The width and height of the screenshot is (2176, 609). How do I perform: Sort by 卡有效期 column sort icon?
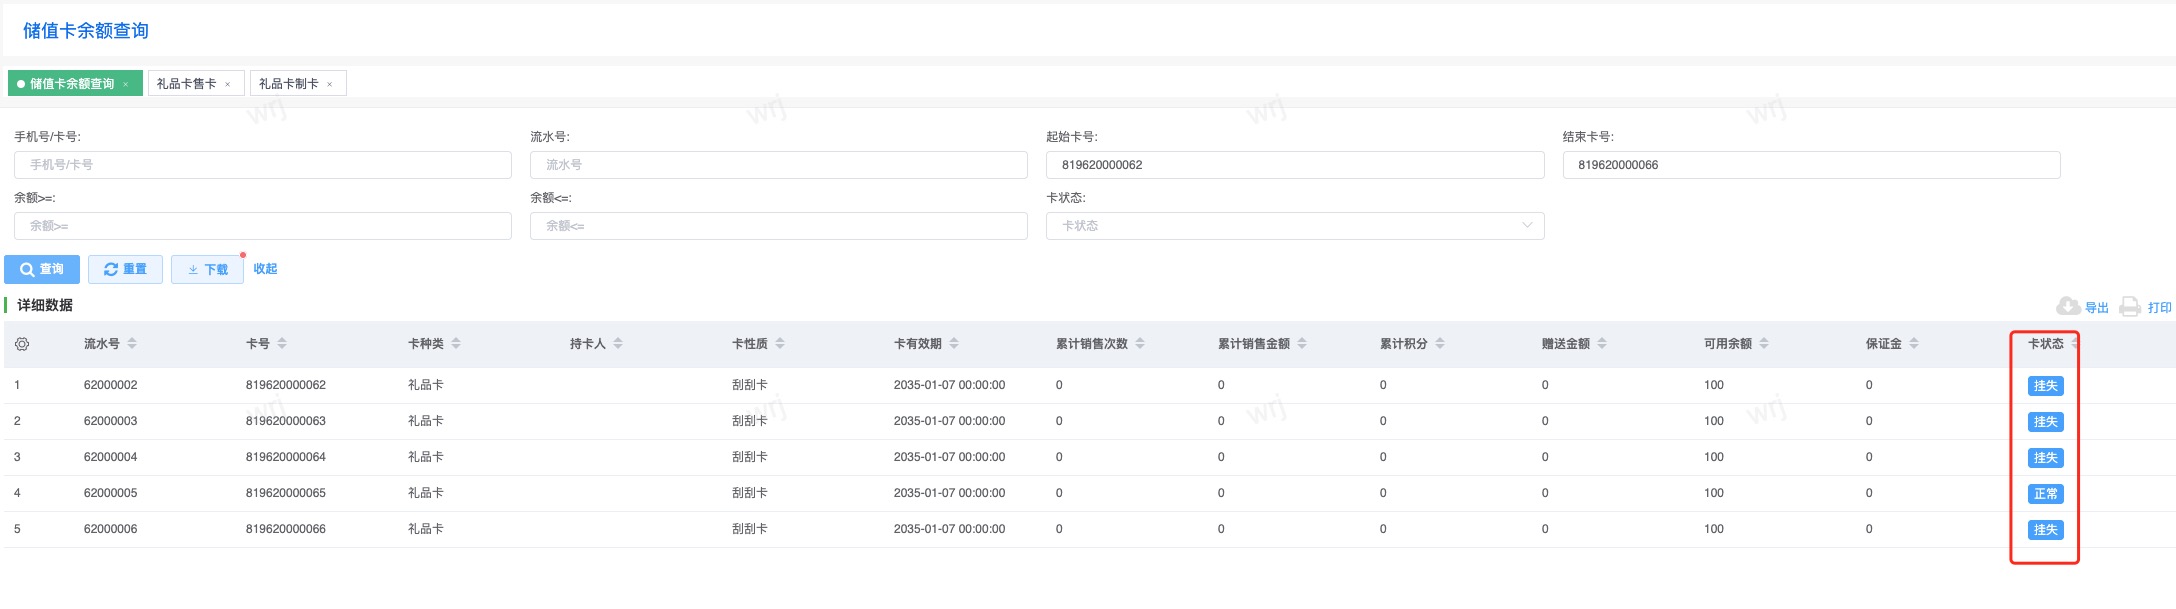tap(954, 344)
